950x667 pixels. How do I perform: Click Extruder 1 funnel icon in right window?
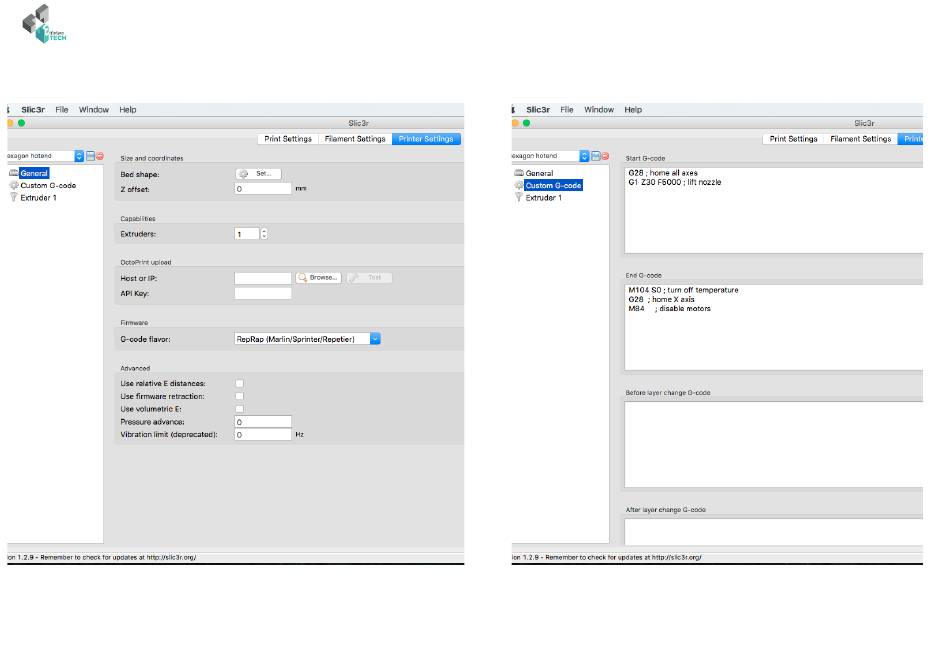[x=519, y=197]
